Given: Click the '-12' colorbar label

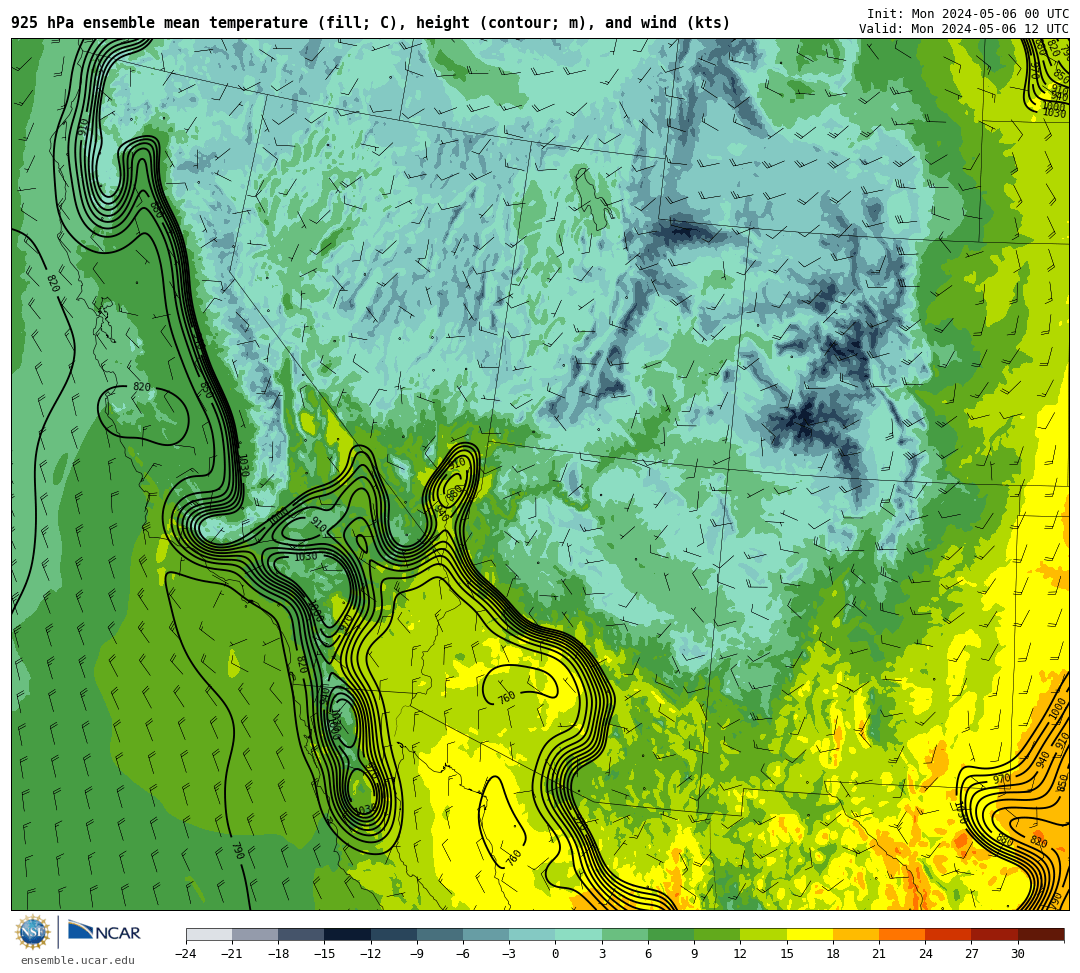Looking at the screenshot, I should (x=371, y=954).
